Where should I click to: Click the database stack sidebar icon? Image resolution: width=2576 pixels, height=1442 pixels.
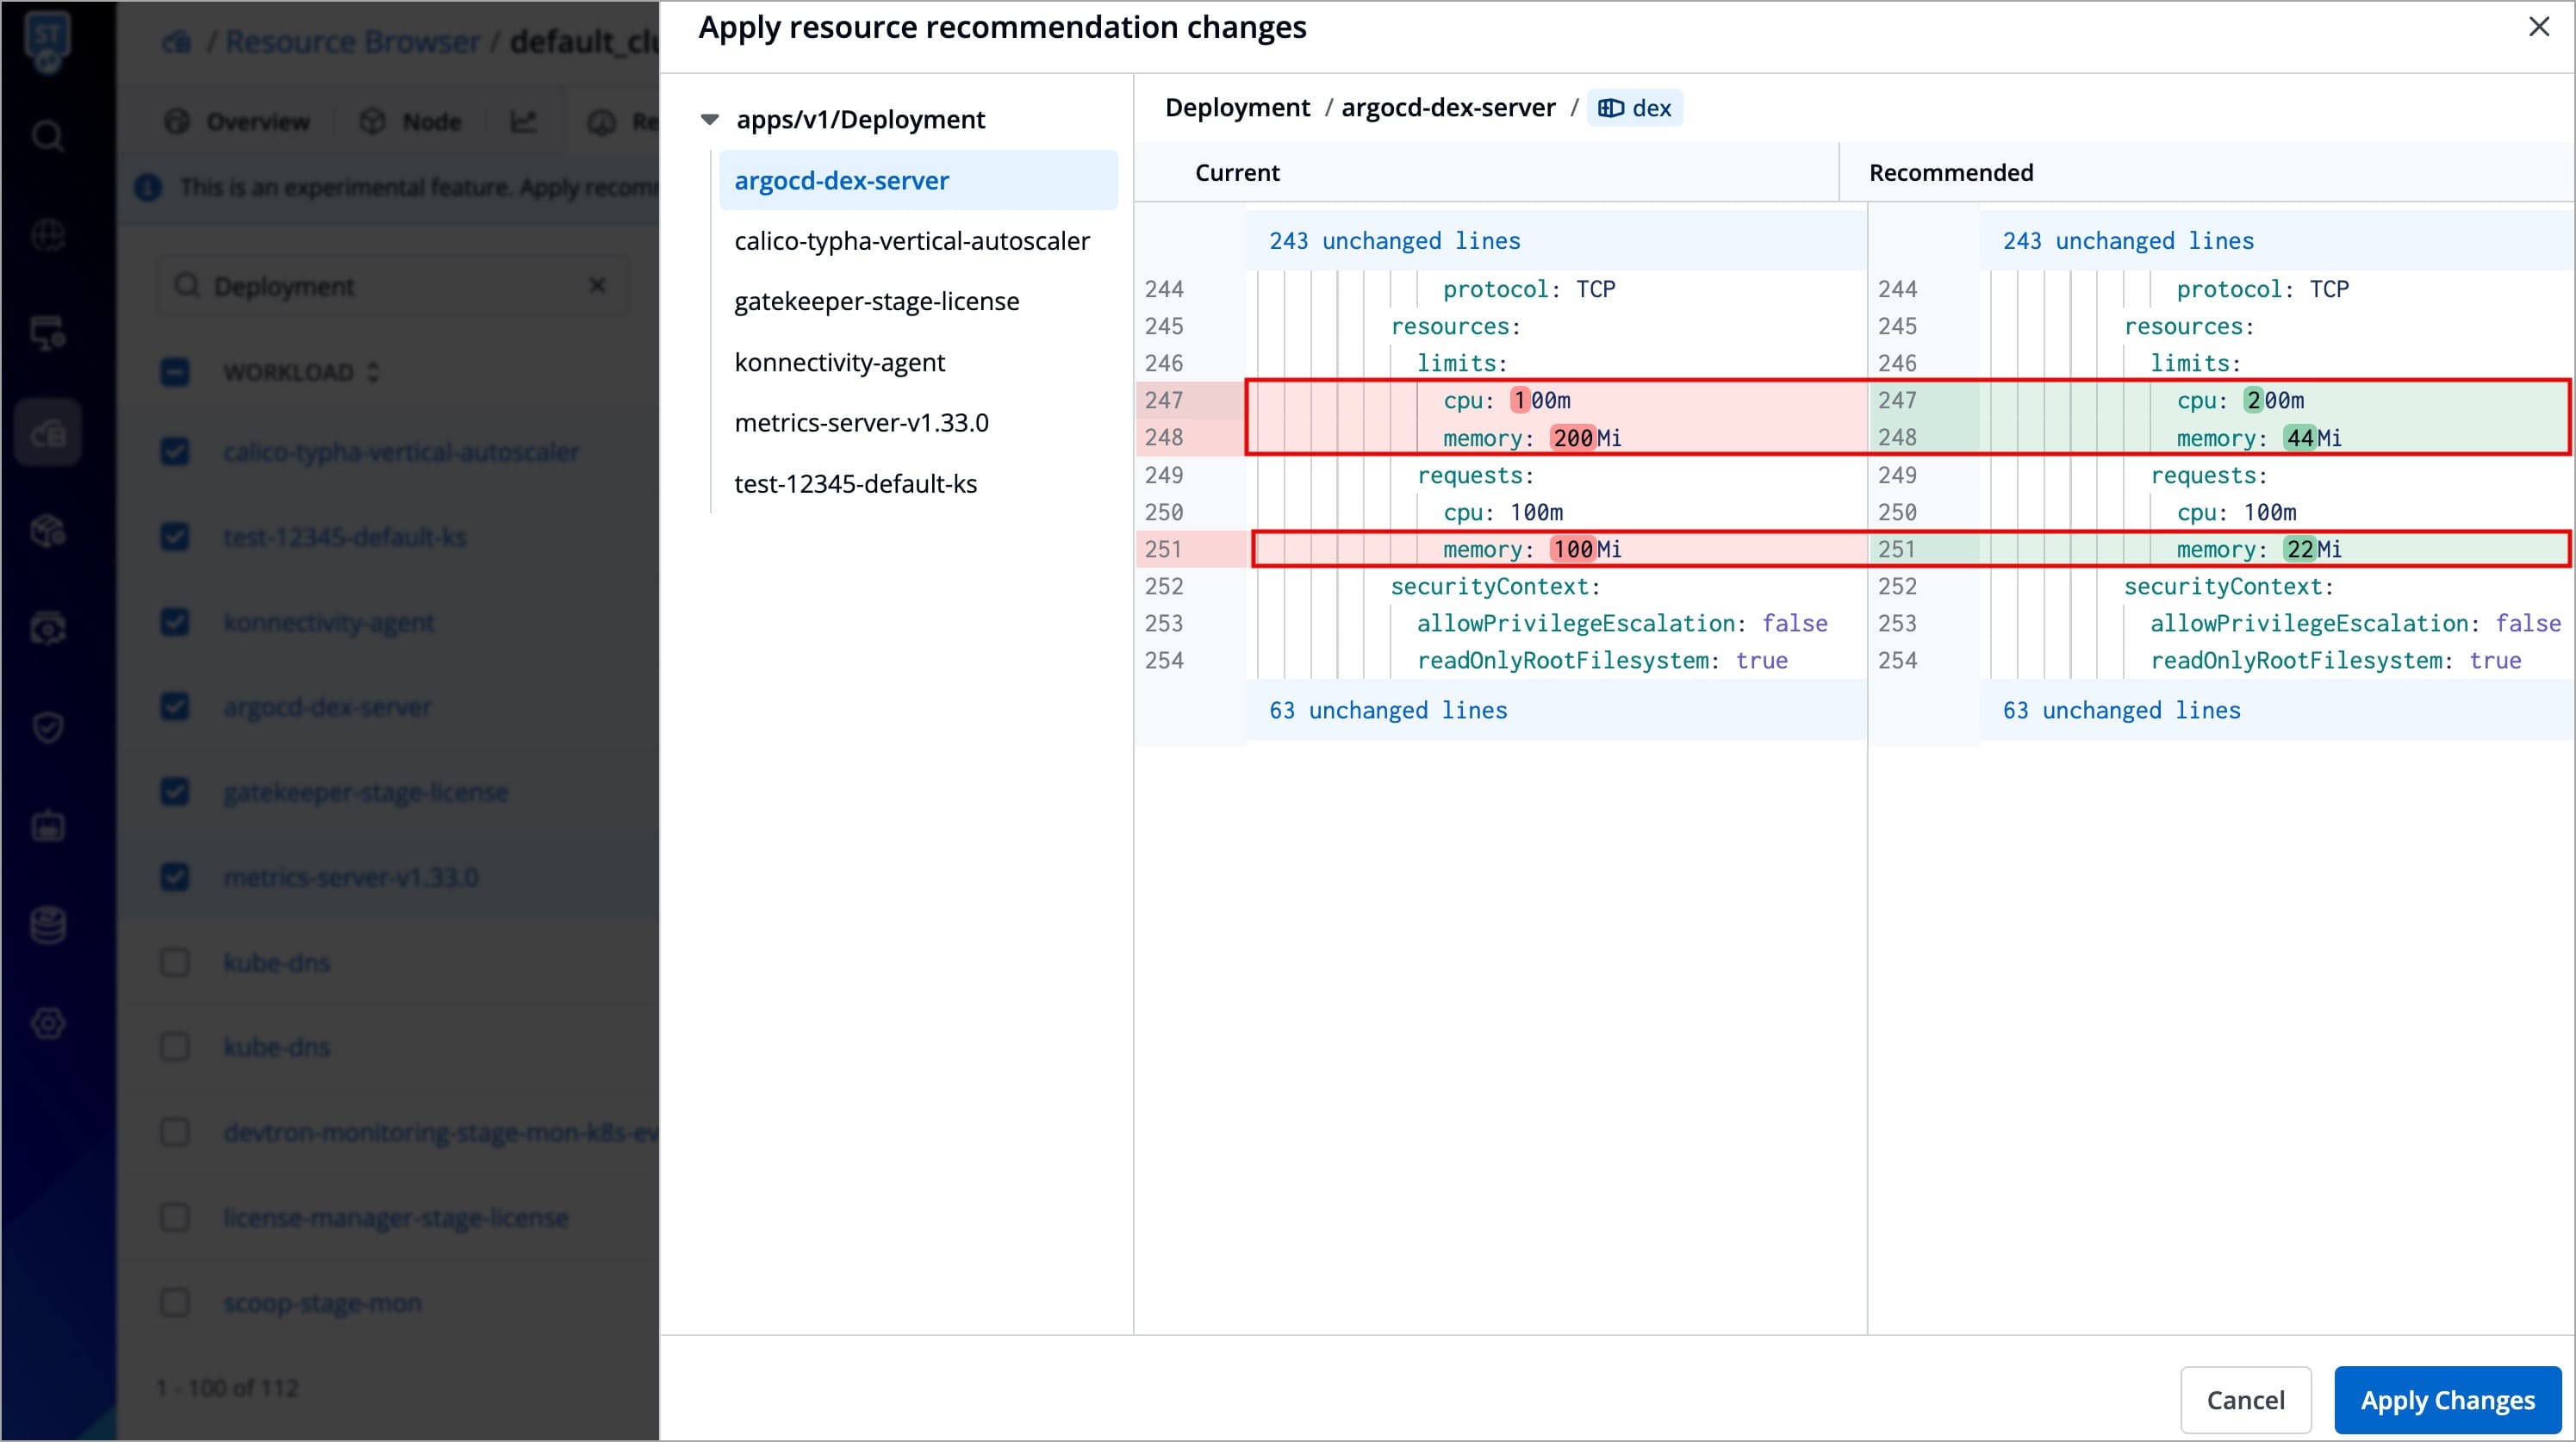[x=47, y=925]
